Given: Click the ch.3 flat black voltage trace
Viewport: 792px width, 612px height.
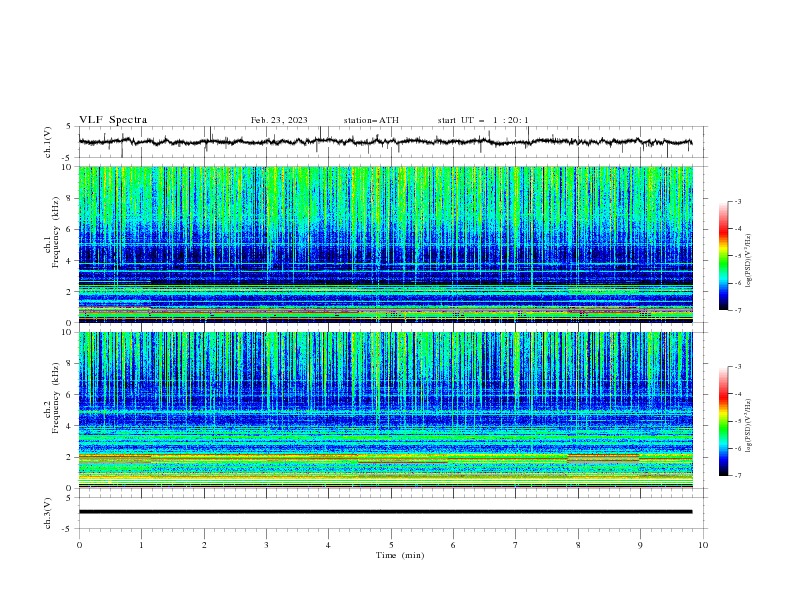Looking at the screenshot, I should [385, 512].
